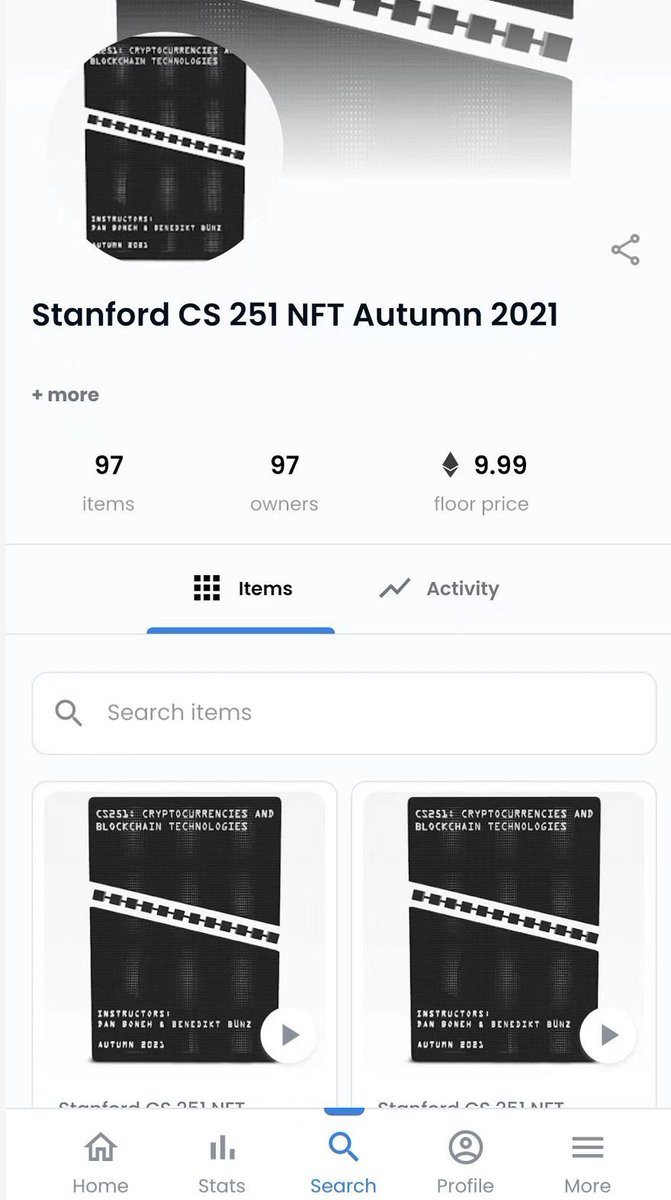Image resolution: width=671 pixels, height=1200 pixels.
Task: Go to Profile in bottom bar
Action: point(465,1163)
